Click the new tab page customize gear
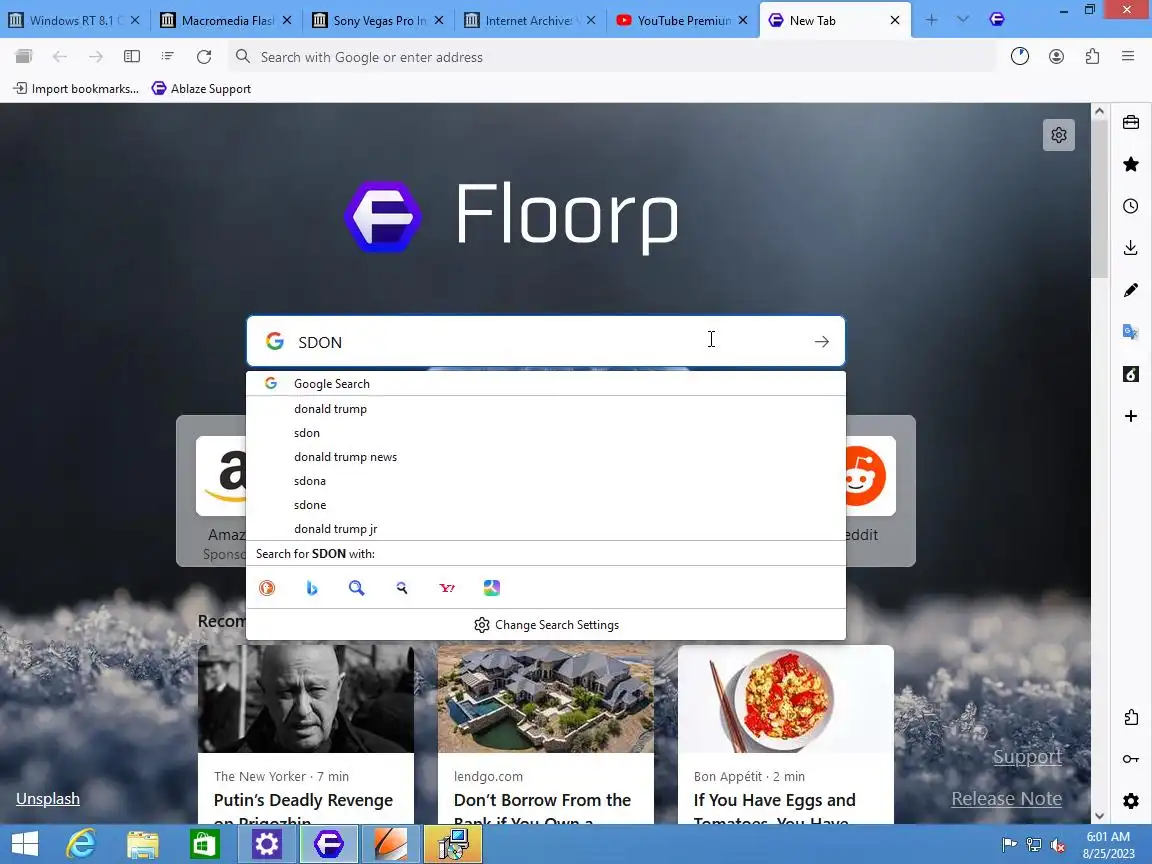The height and width of the screenshot is (864, 1152). pyautogui.click(x=1059, y=135)
